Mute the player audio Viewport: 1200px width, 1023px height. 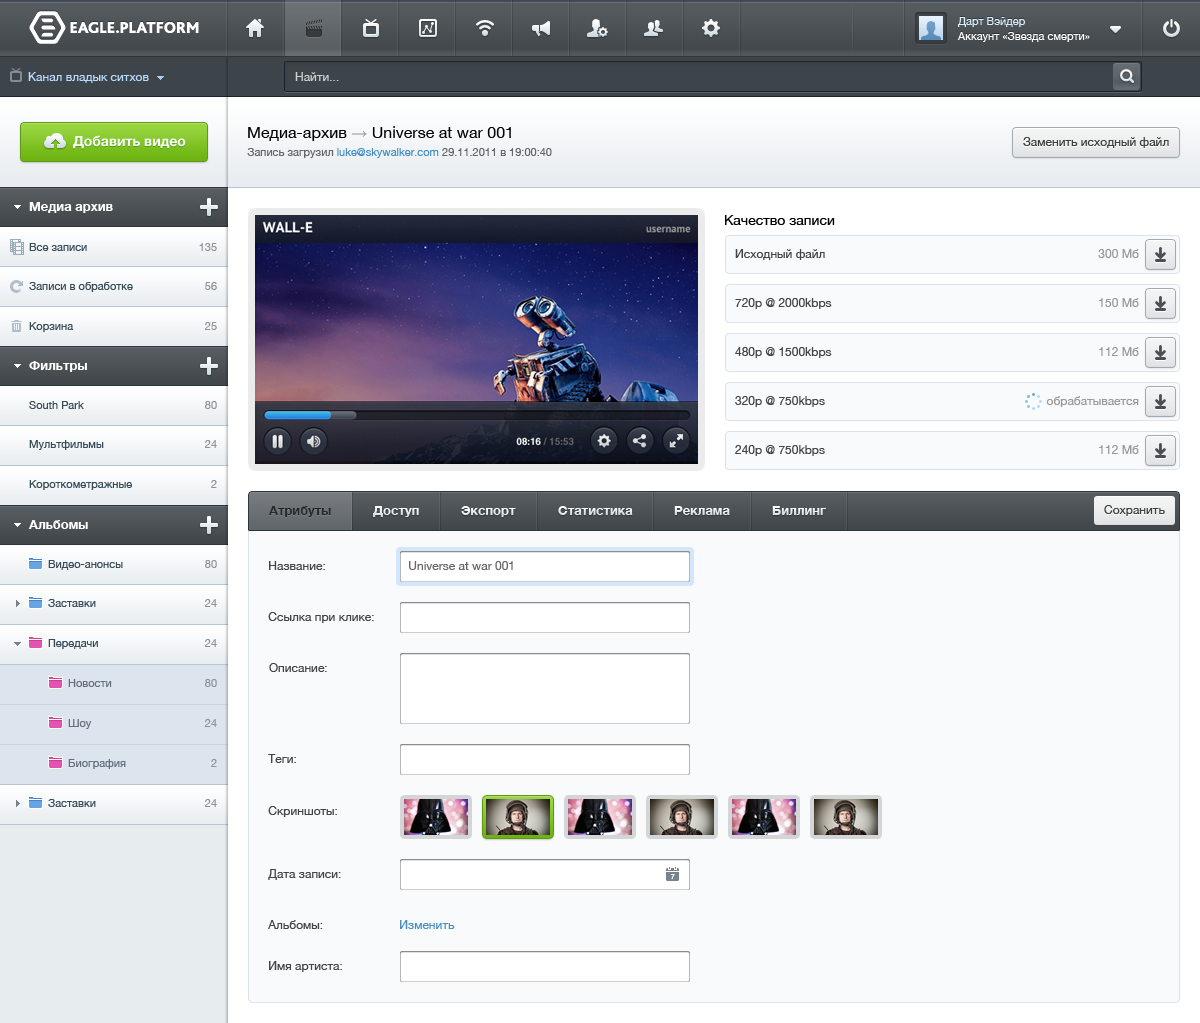point(314,440)
